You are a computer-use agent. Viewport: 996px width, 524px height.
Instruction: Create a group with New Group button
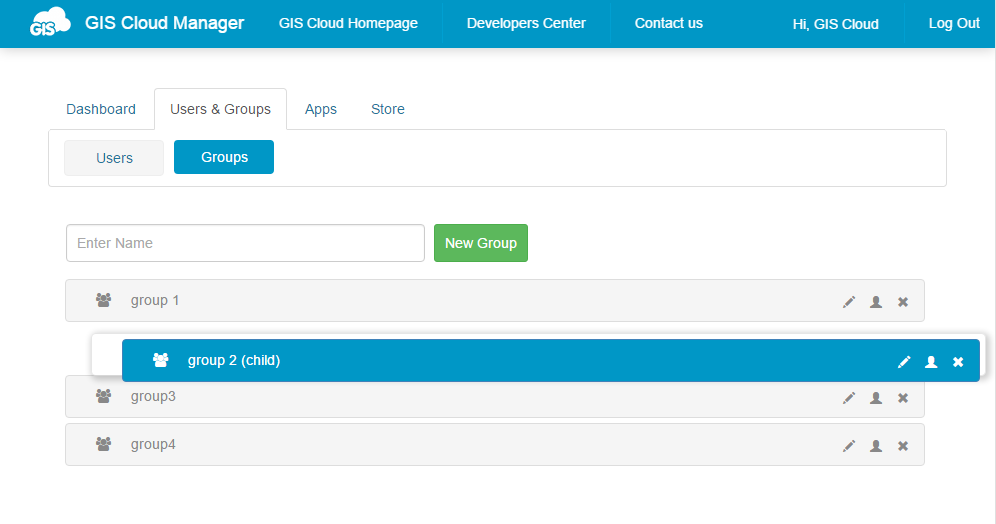[481, 243]
